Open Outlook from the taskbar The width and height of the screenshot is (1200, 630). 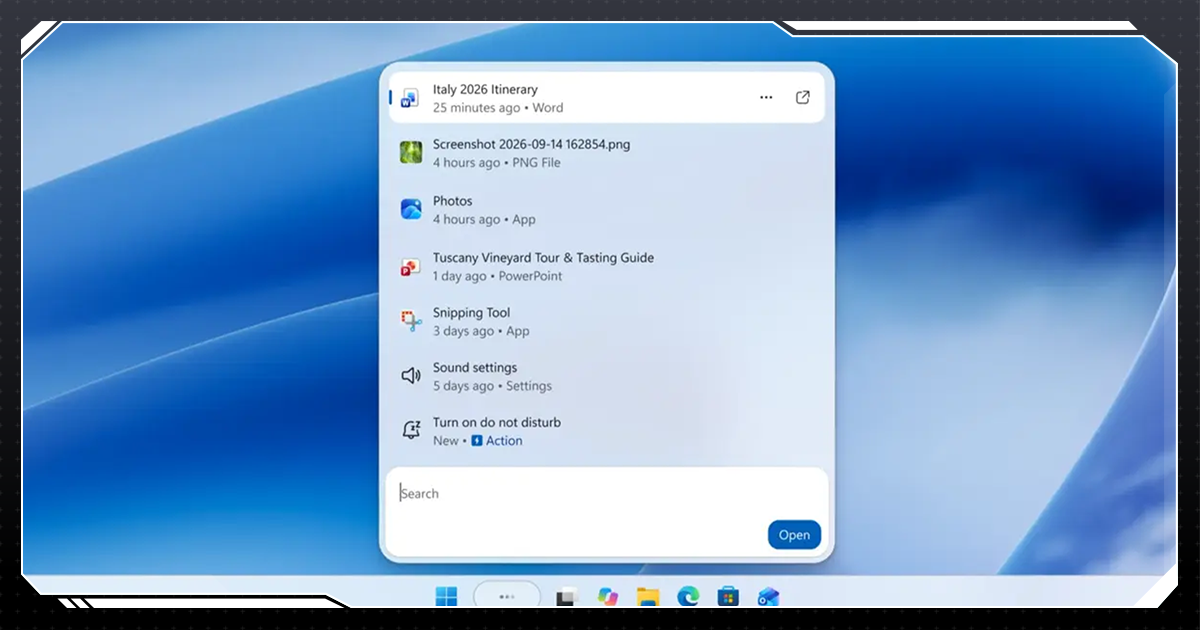(768, 597)
